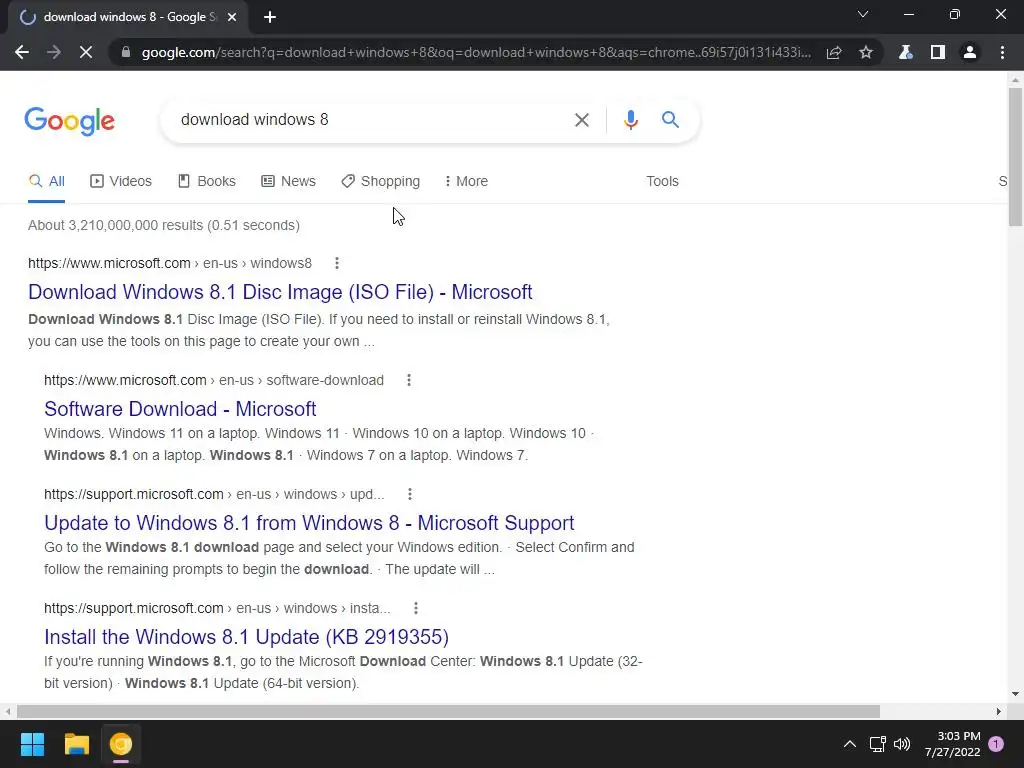Click the scroll down arrow
The width and height of the screenshot is (1024, 768).
1015,694
